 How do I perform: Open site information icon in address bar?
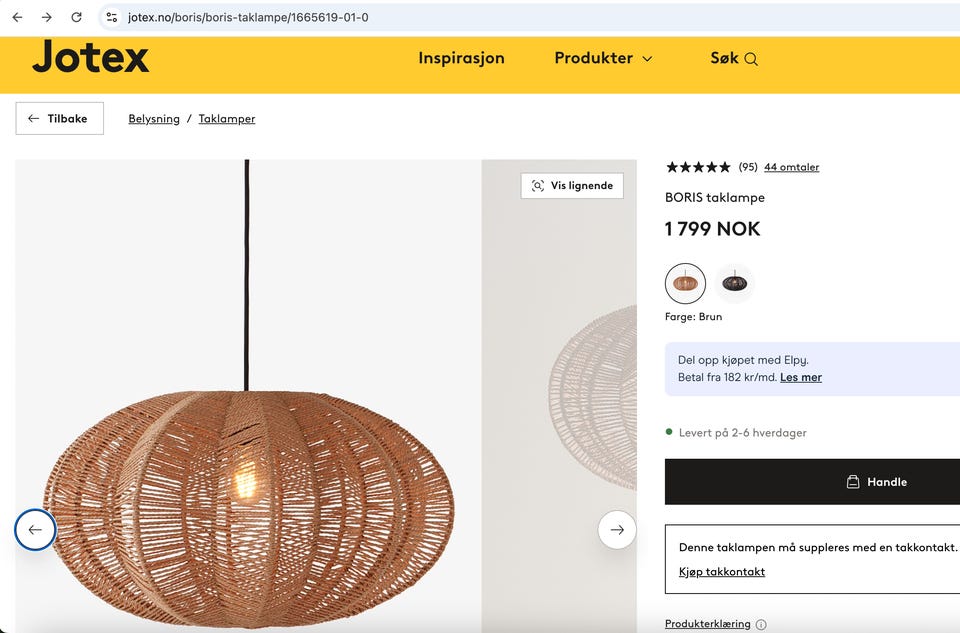[x=112, y=17]
